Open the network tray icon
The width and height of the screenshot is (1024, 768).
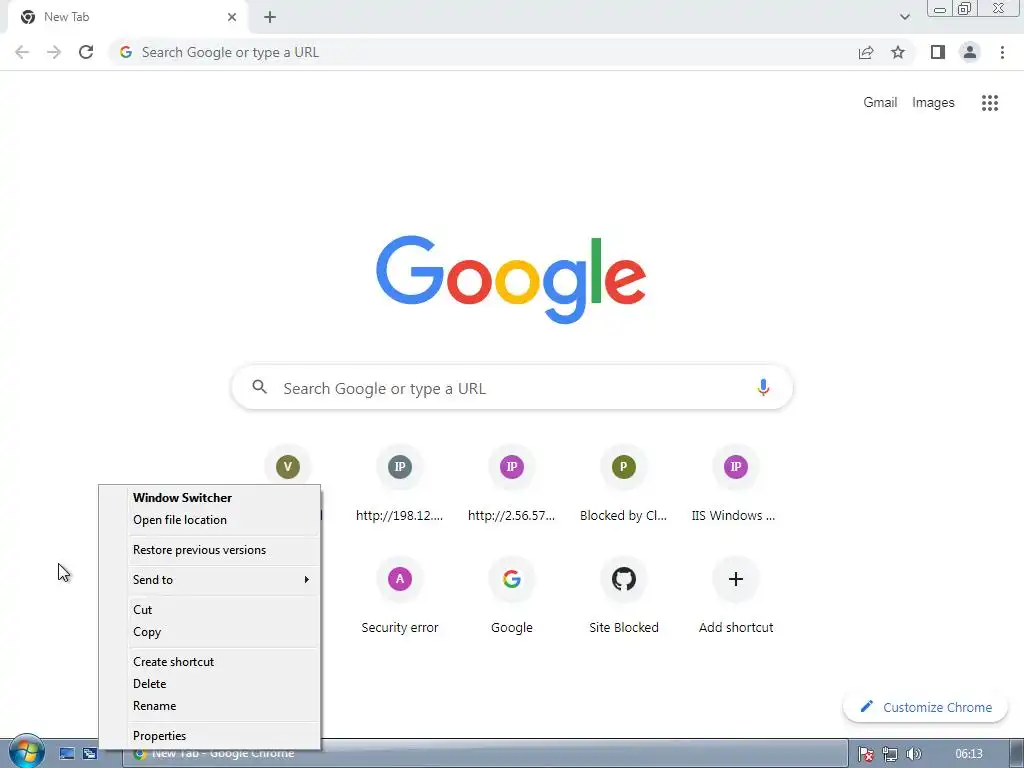(889, 754)
